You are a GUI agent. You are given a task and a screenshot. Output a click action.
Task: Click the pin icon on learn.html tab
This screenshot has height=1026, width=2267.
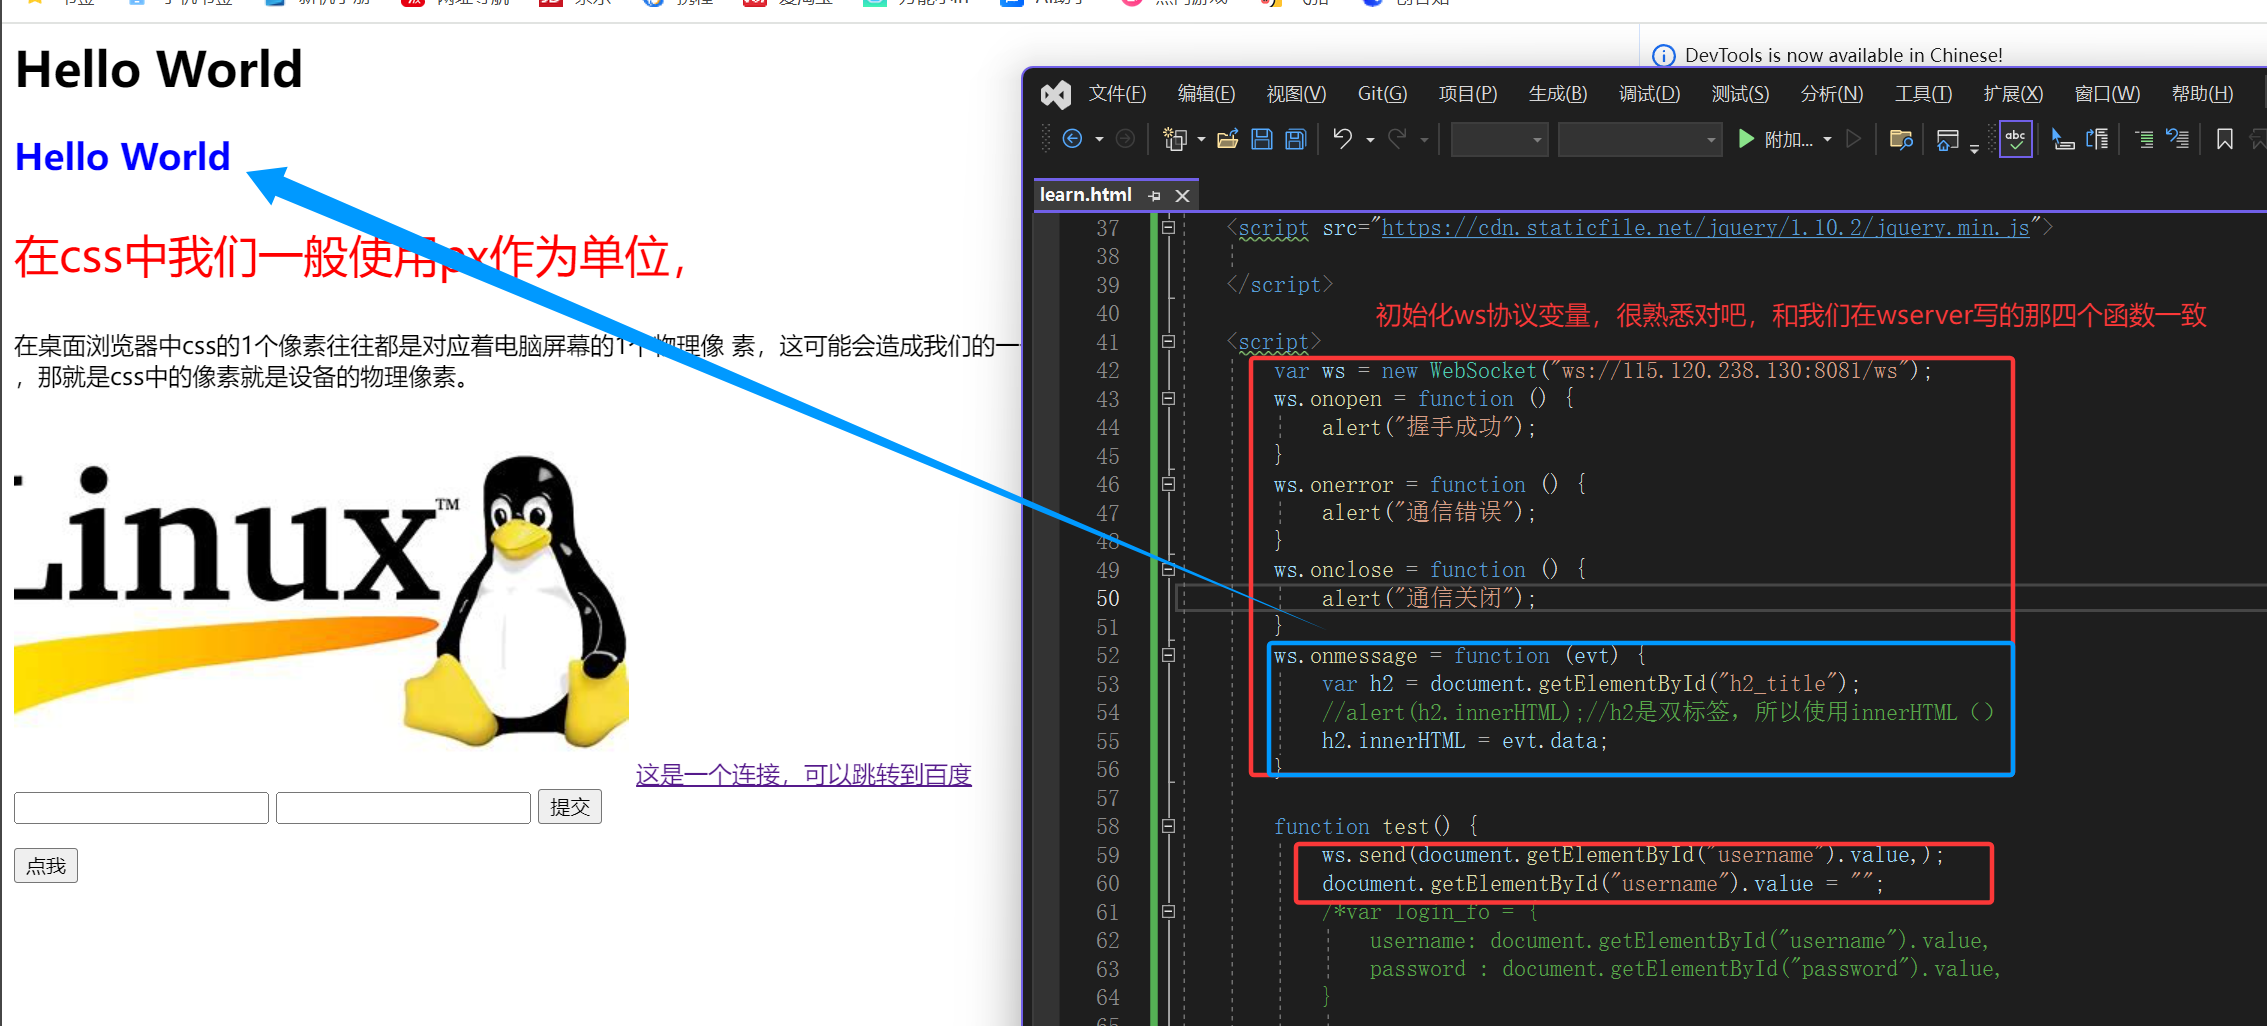[x=1154, y=196]
